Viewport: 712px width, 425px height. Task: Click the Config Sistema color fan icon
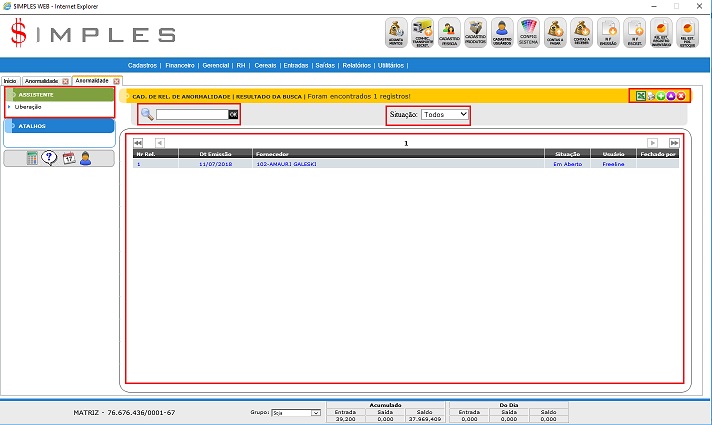click(529, 33)
